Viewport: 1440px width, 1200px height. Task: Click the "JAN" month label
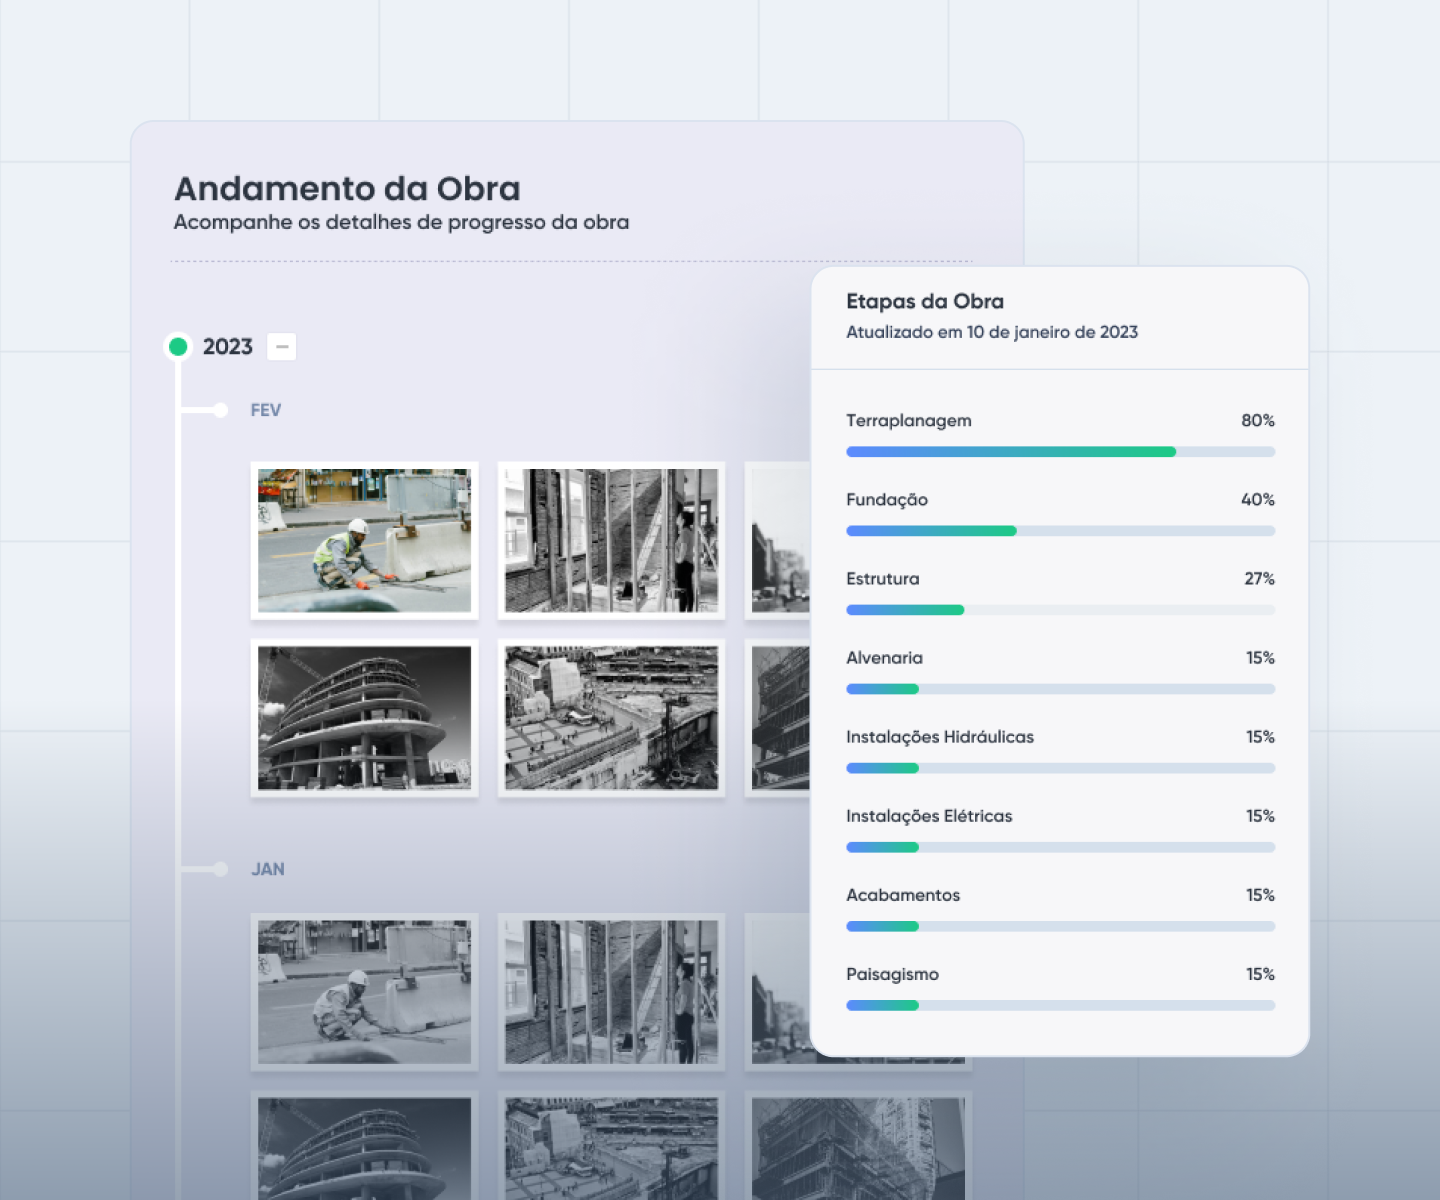point(268,869)
